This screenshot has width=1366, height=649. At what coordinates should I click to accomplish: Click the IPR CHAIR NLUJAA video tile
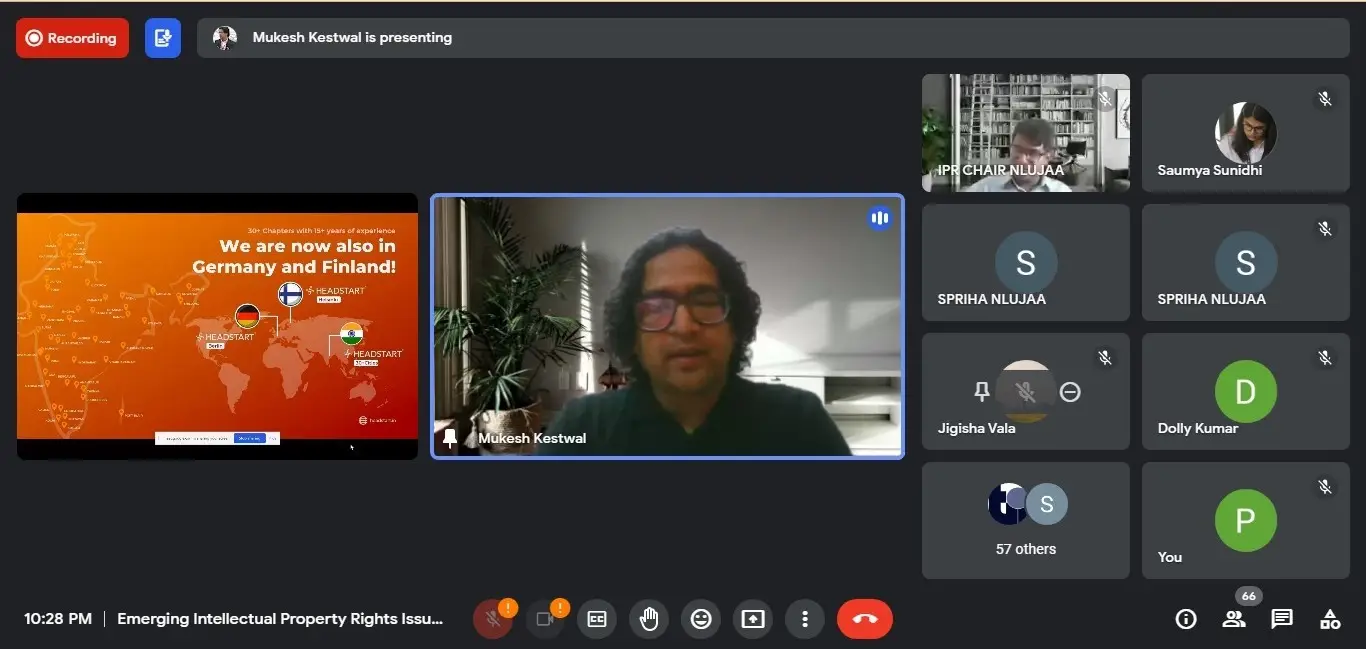point(1026,132)
